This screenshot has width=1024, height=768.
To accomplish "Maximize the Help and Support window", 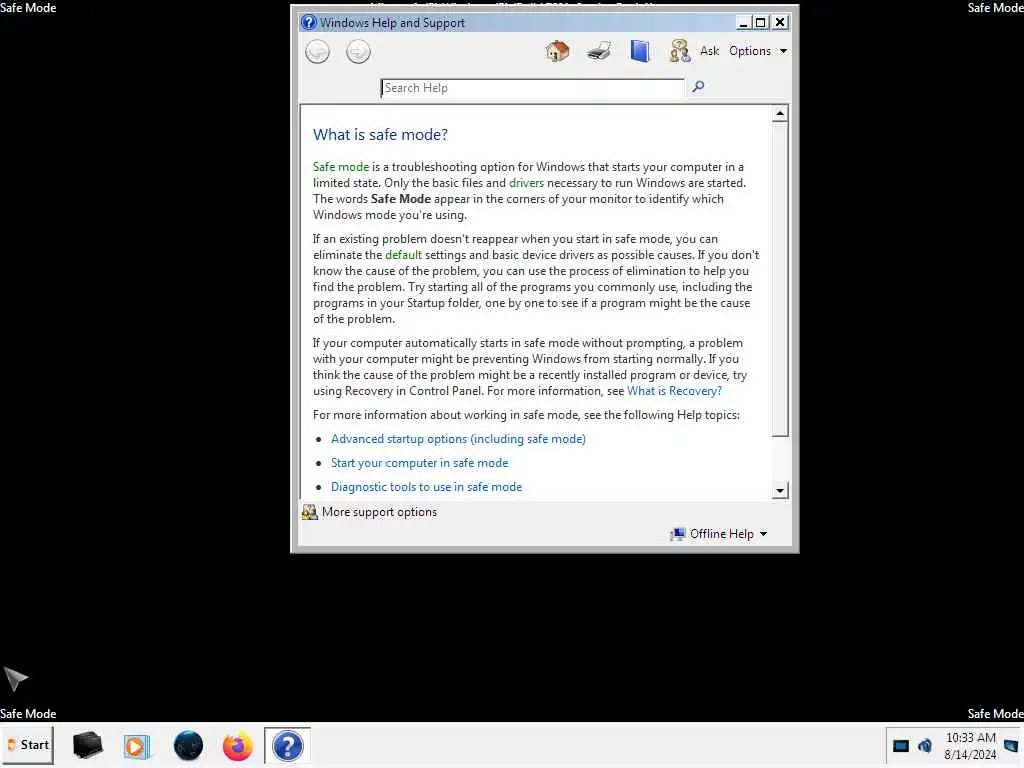I will click(761, 22).
